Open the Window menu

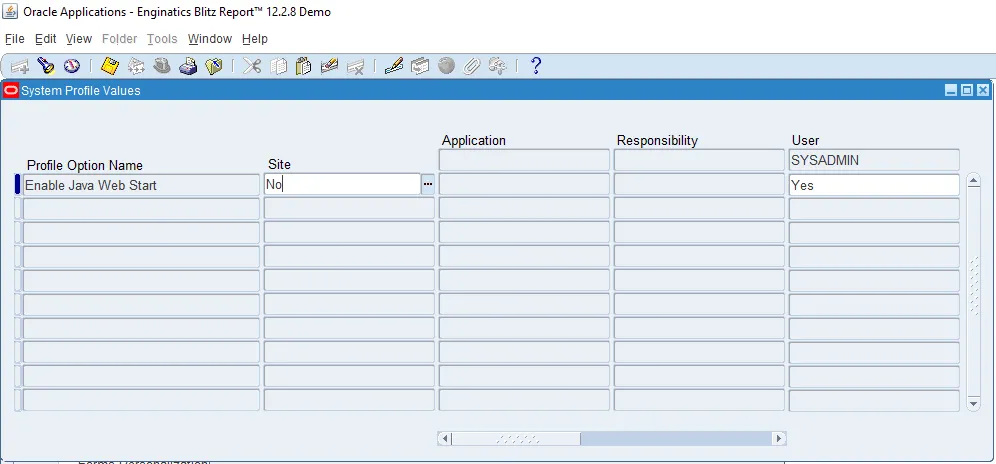click(x=210, y=39)
